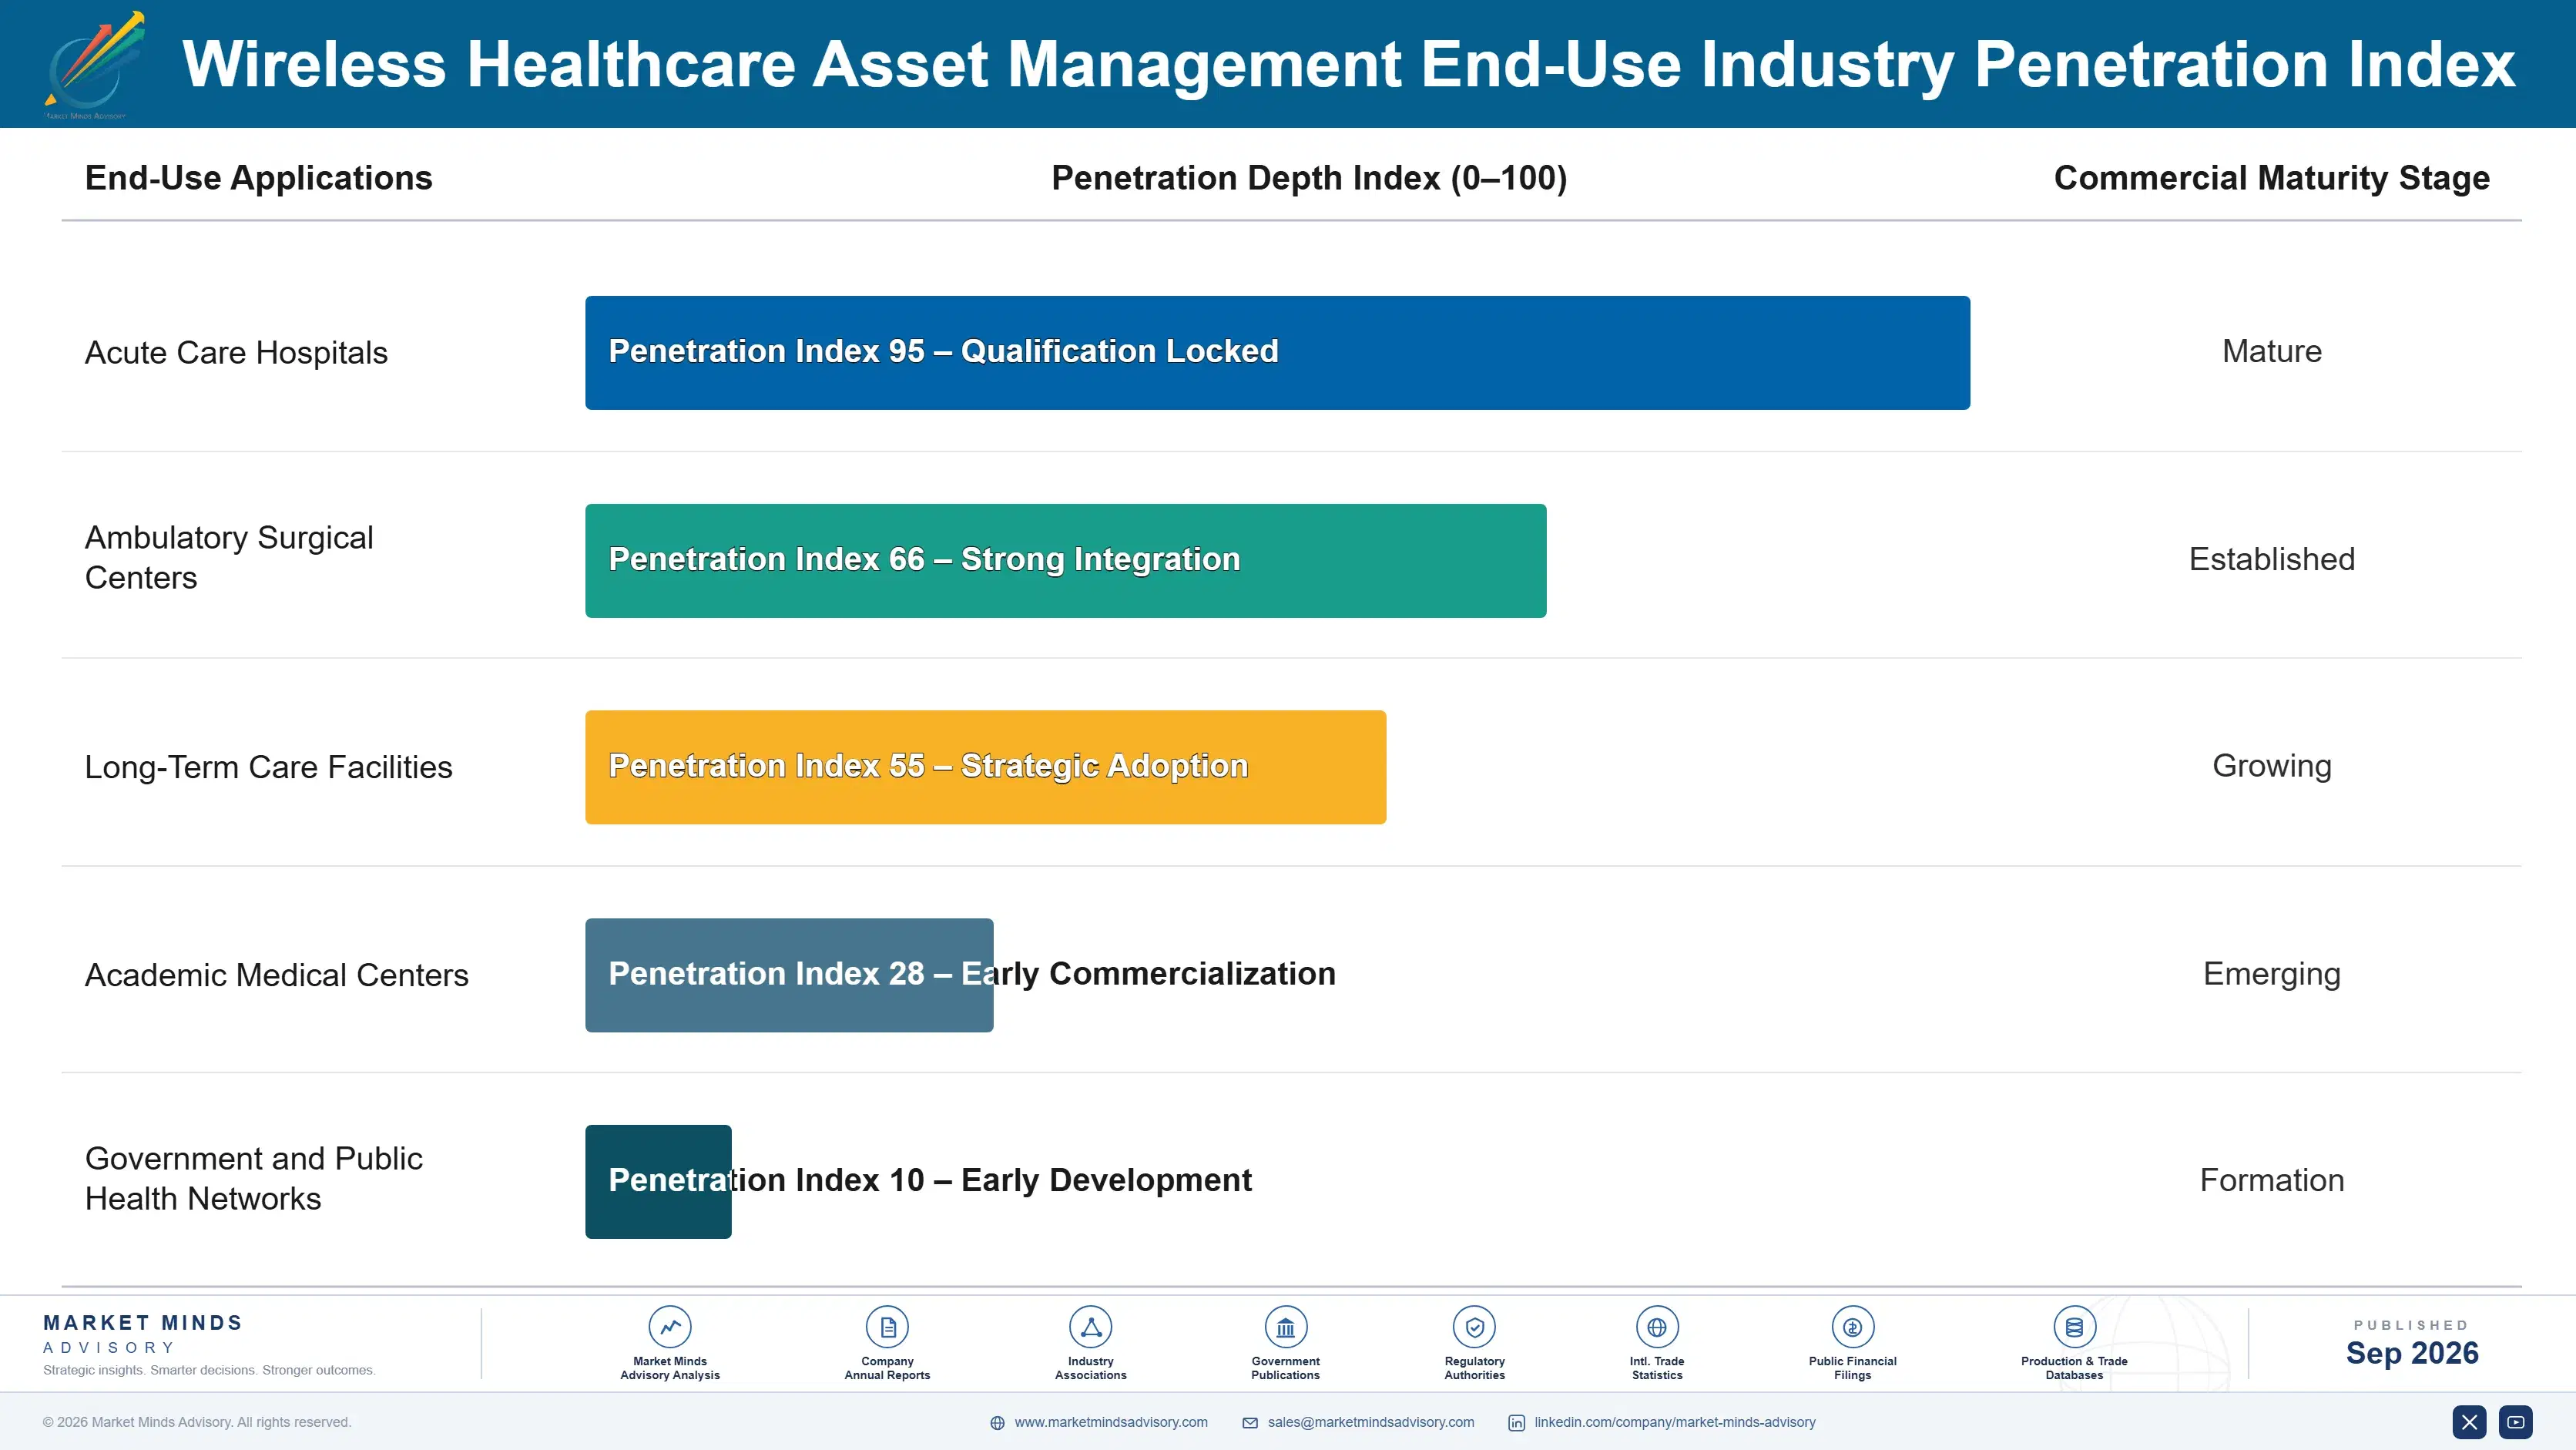Click the Regulatory Authorities shield icon
This screenshot has height=1450, width=2576.
click(x=1474, y=1327)
